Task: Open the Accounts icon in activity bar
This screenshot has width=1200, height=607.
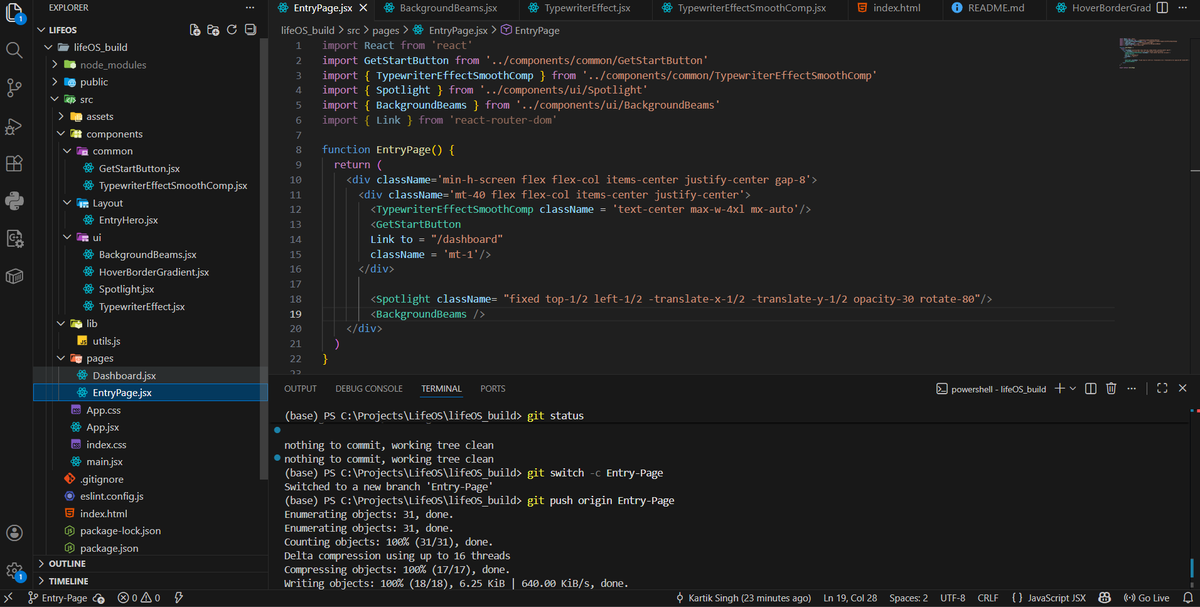Action: click(x=14, y=533)
